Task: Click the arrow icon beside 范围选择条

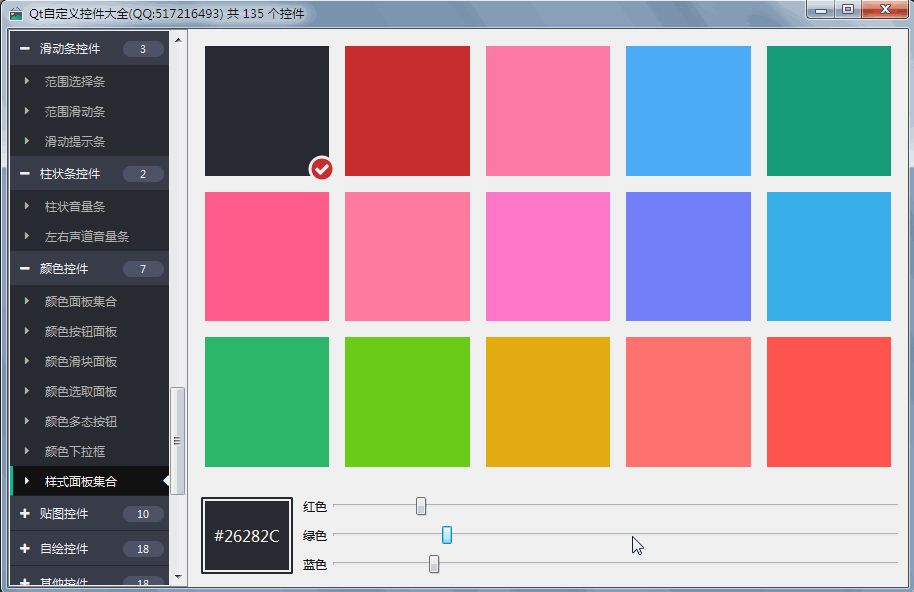Action: pos(27,81)
